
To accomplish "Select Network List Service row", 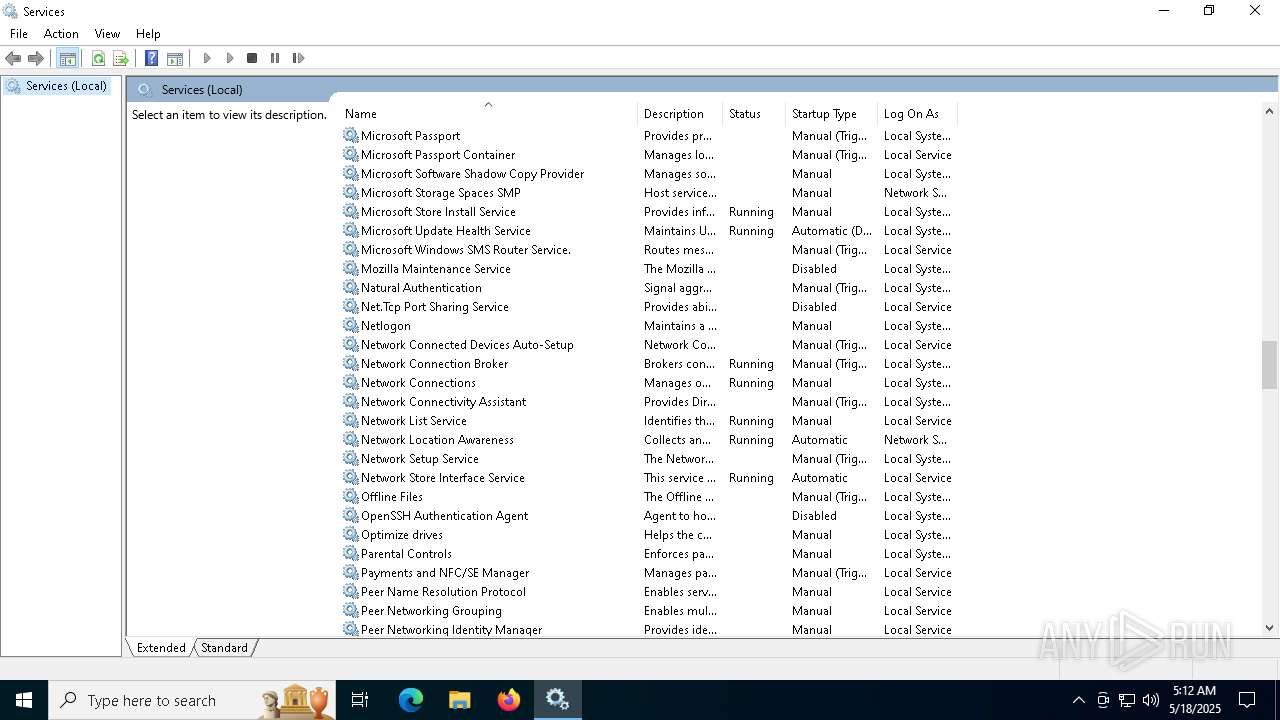I will 648,421.
